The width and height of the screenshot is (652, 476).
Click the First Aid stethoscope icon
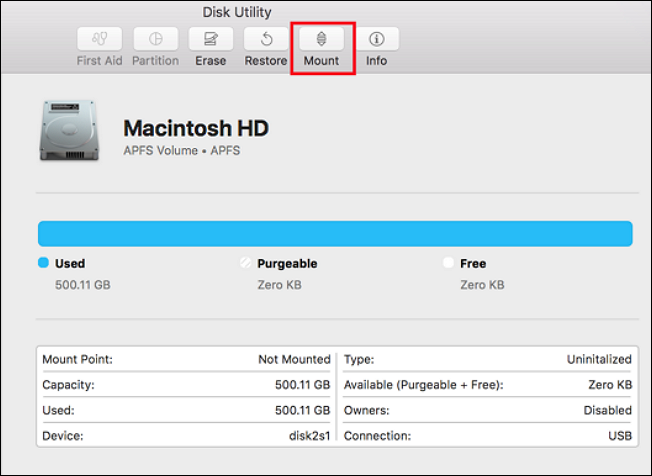(x=100, y=39)
